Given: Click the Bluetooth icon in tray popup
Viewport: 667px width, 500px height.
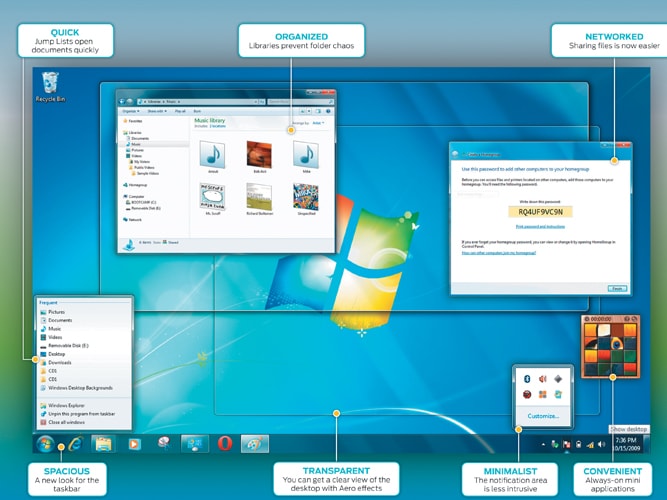Looking at the screenshot, I should point(525,379).
